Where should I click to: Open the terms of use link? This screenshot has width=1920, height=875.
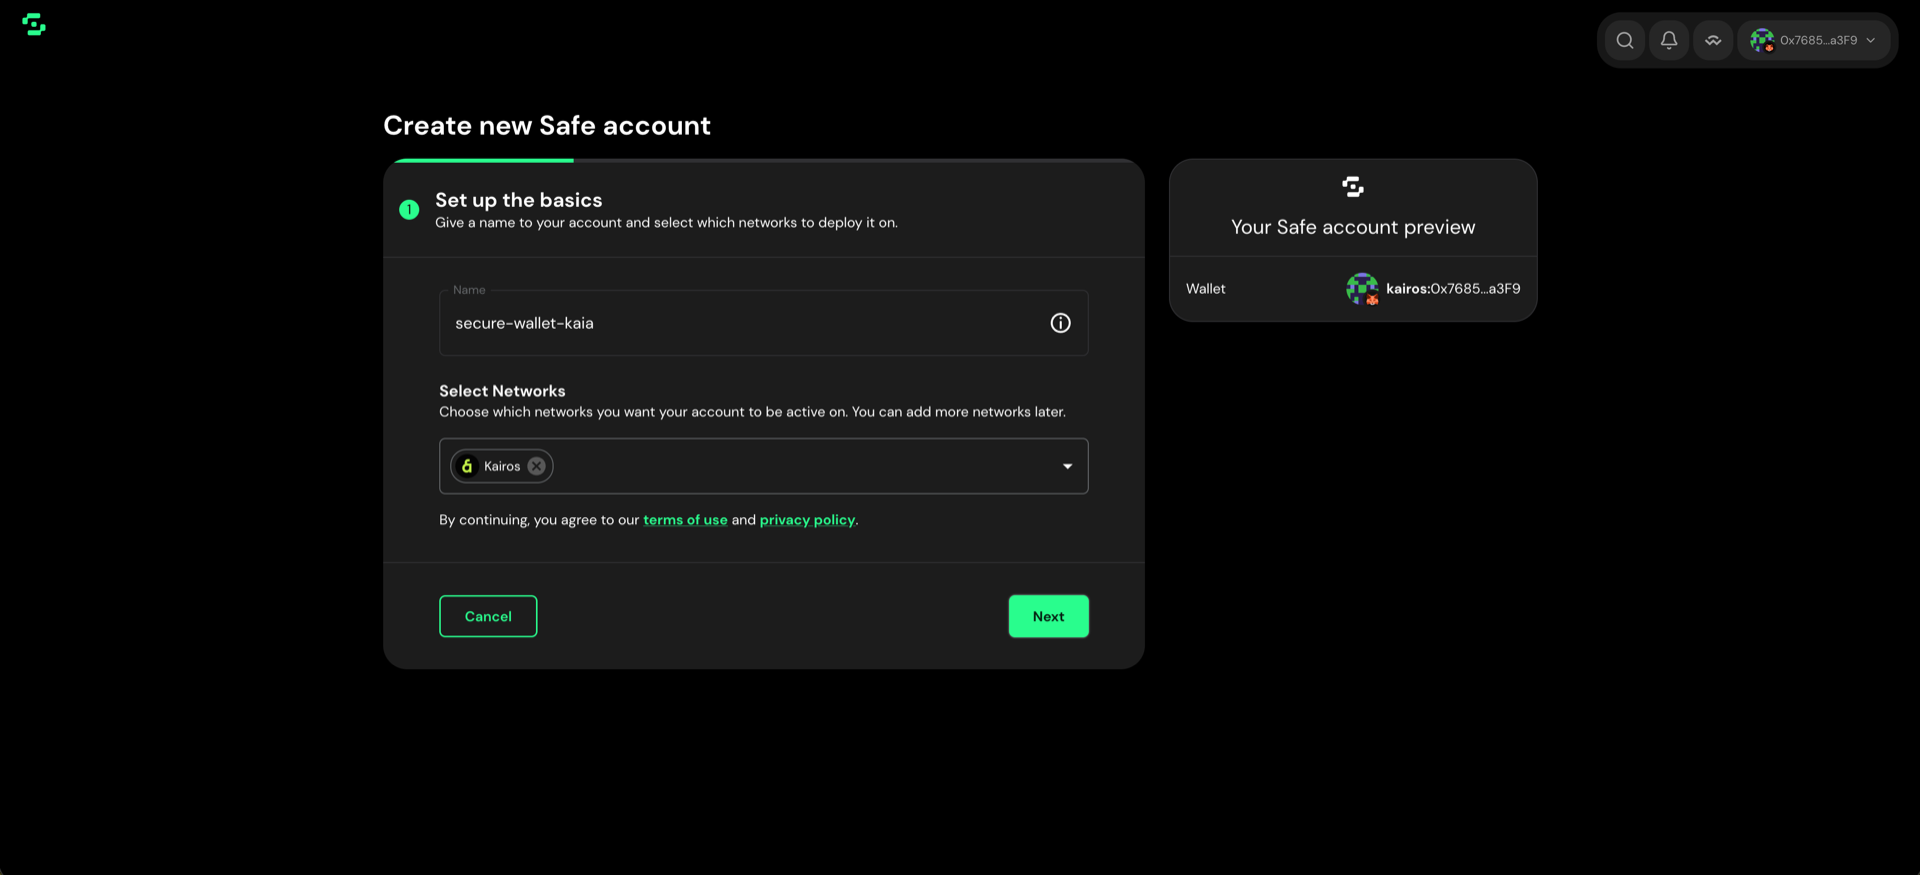pos(685,520)
